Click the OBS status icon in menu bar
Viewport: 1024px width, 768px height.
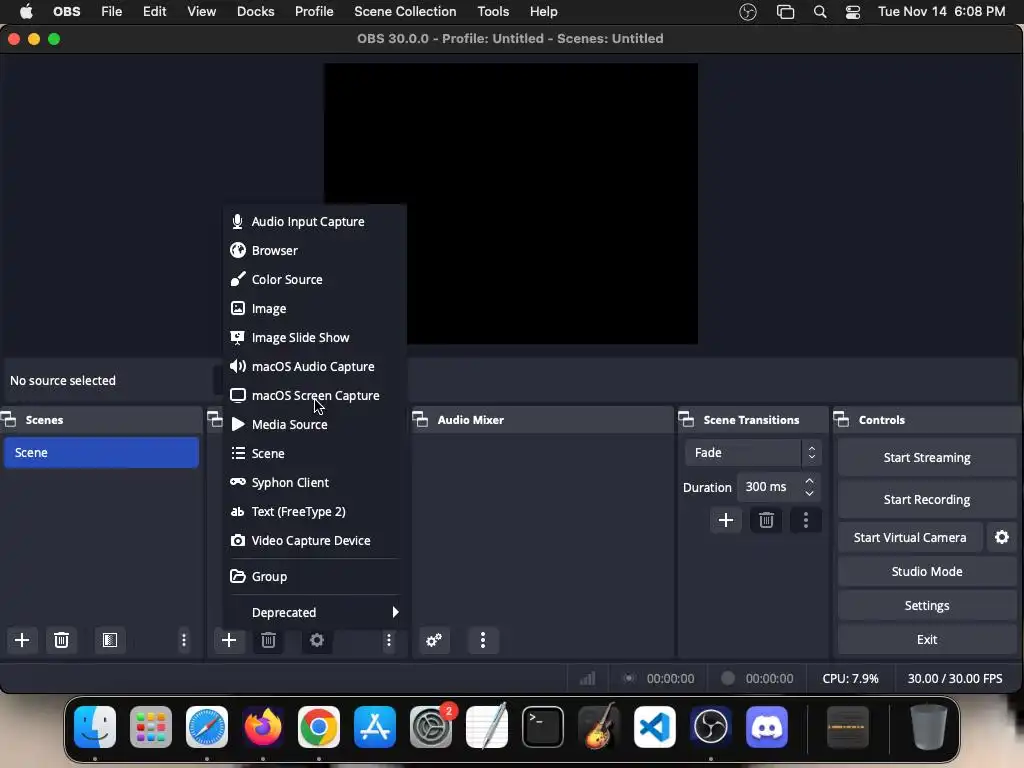[748, 12]
